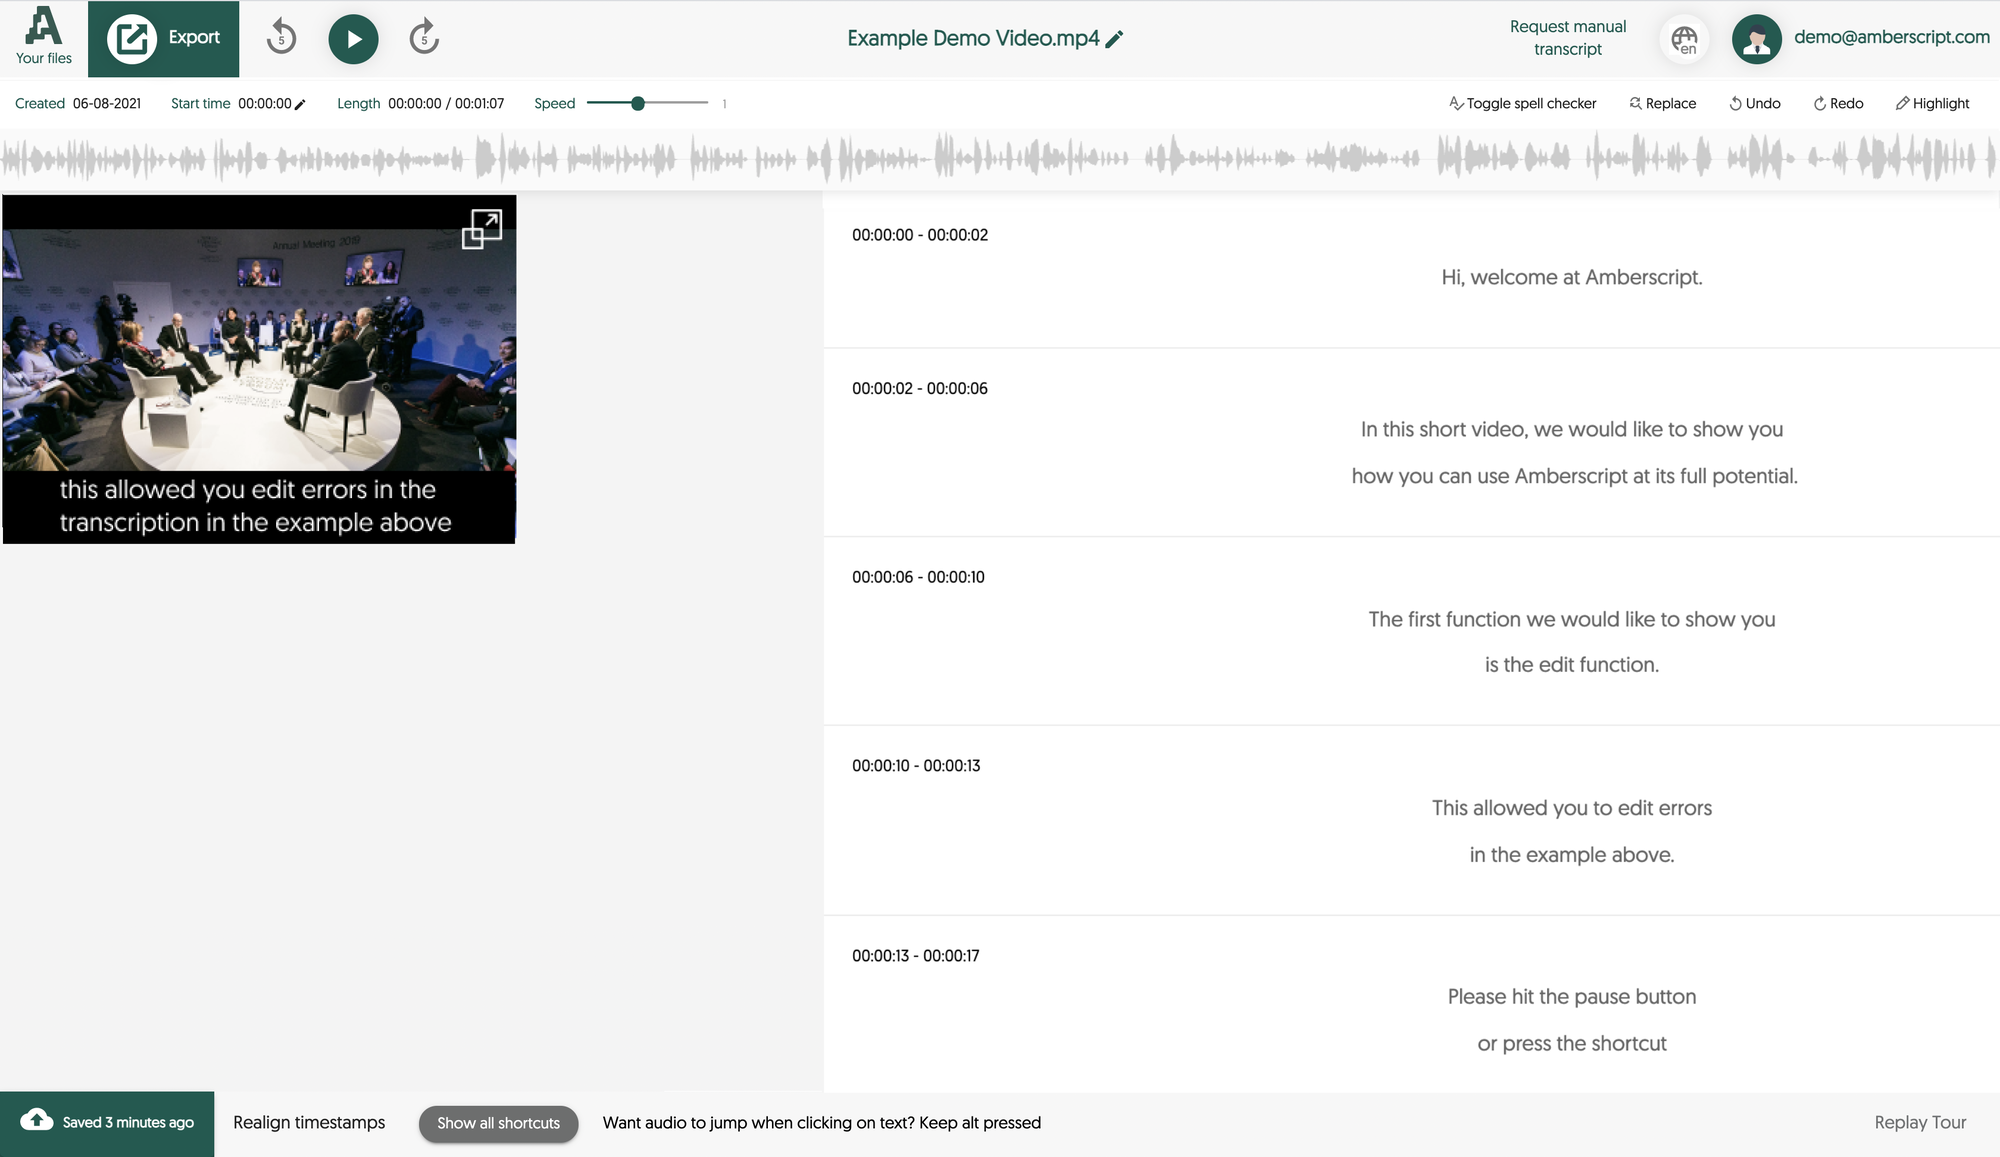
Task: Click the play button to start playback
Action: (354, 37)
